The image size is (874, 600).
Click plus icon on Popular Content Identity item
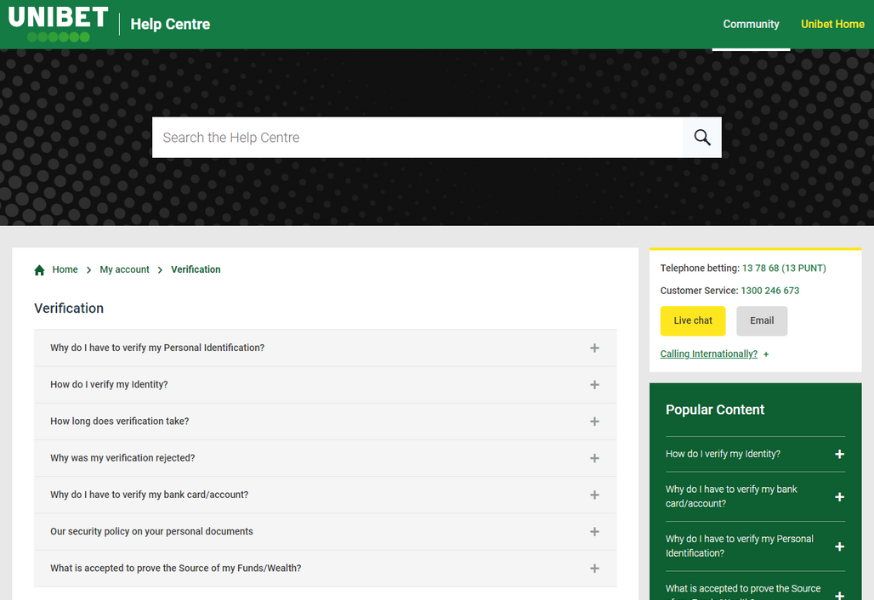pos(839,454)
